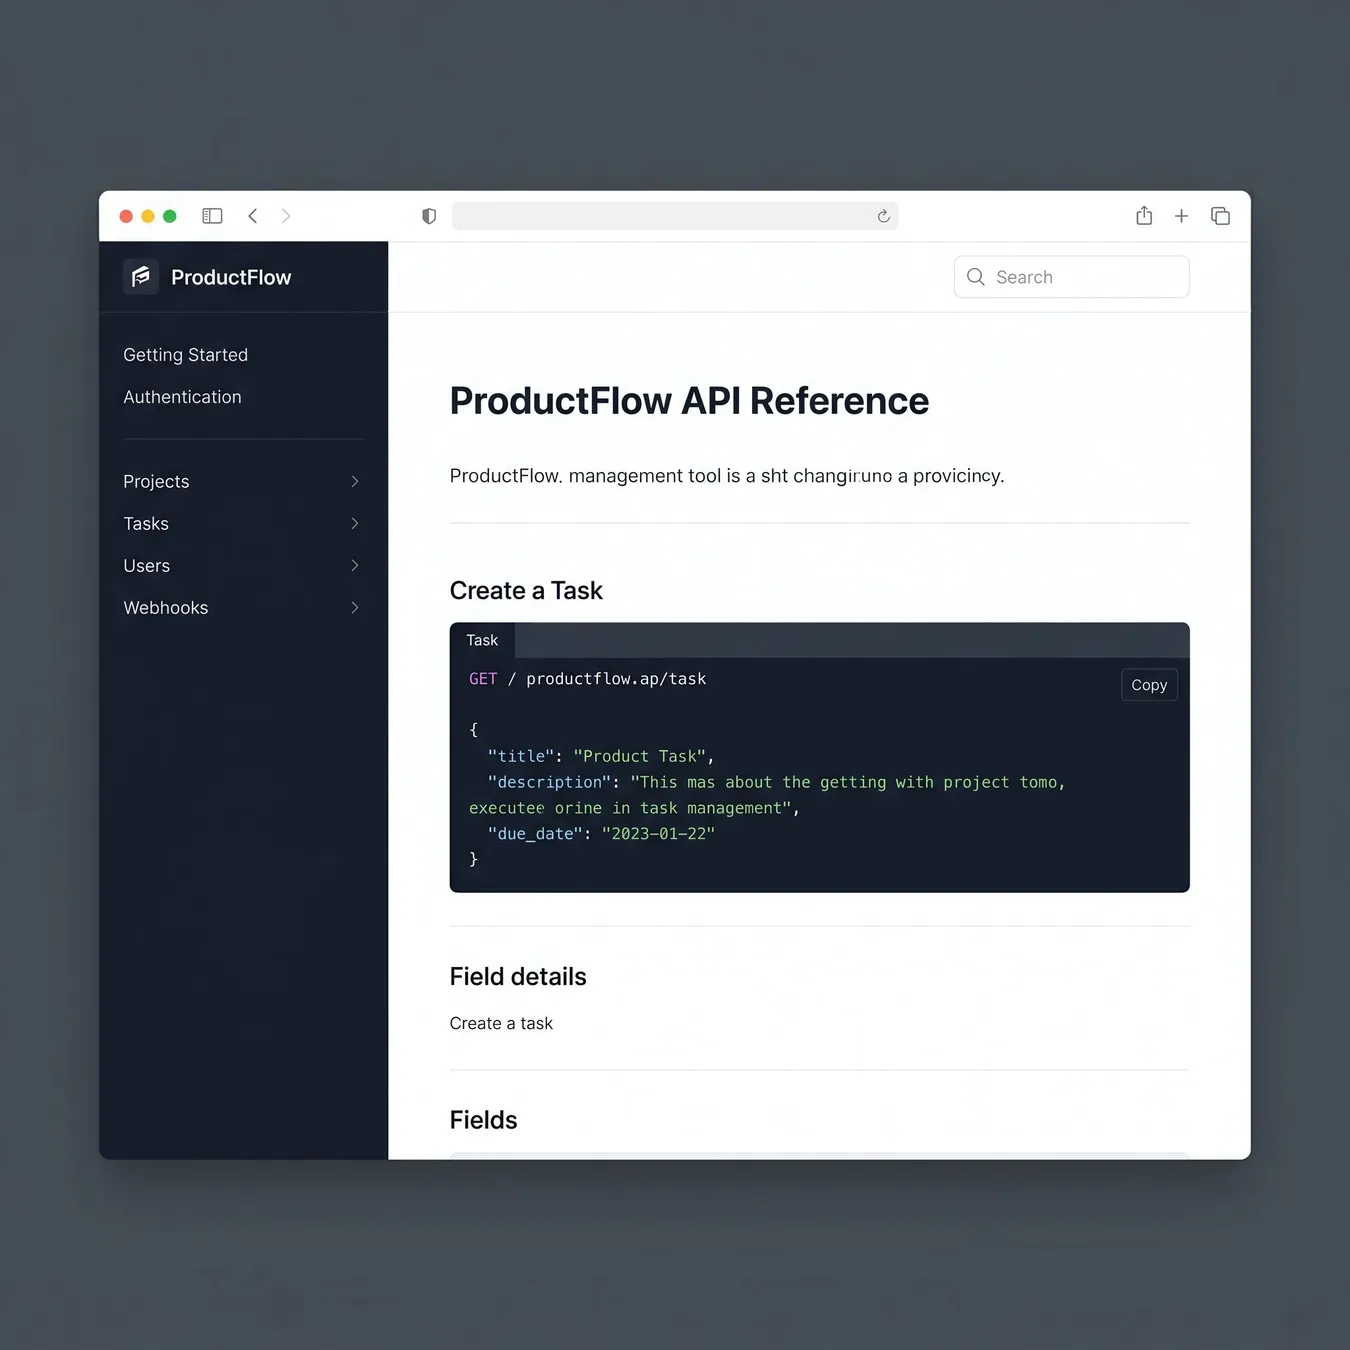Viewport: 1350px width, 1350px height.
Task: Click the Create a Task heading
Action: pyautogui.click(x=526, y=591)
